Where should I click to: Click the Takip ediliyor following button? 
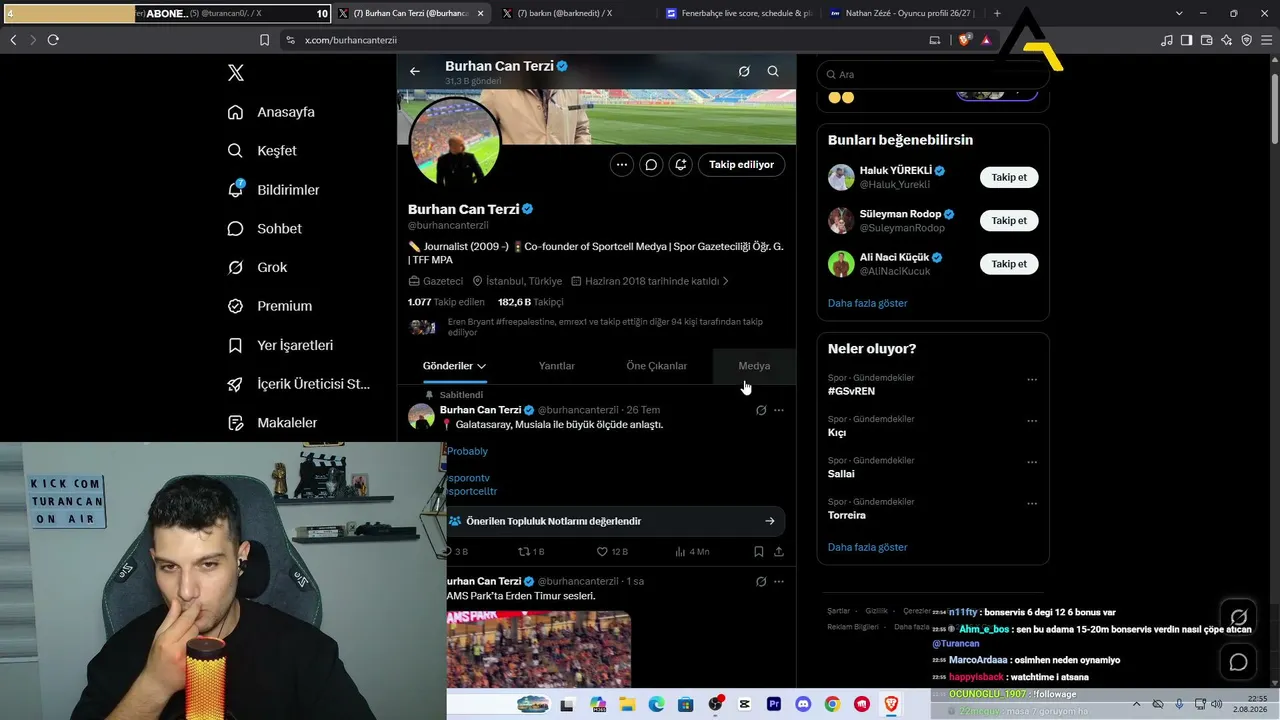pos(741,165)
